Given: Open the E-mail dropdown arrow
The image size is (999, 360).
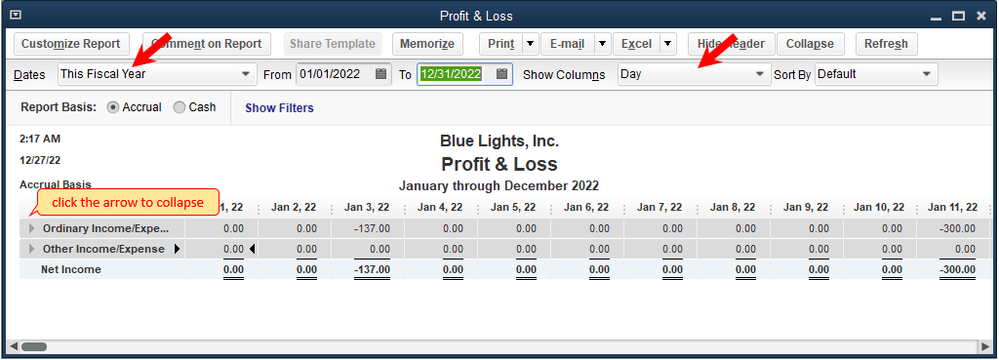Looking at the screenshot, I should point(603,44).
